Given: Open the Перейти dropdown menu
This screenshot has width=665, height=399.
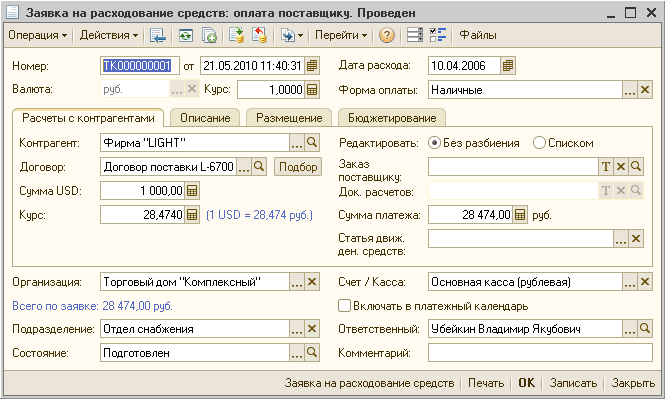Looking at the screenshot, I should pyautogui.click(x=341, y=35).
